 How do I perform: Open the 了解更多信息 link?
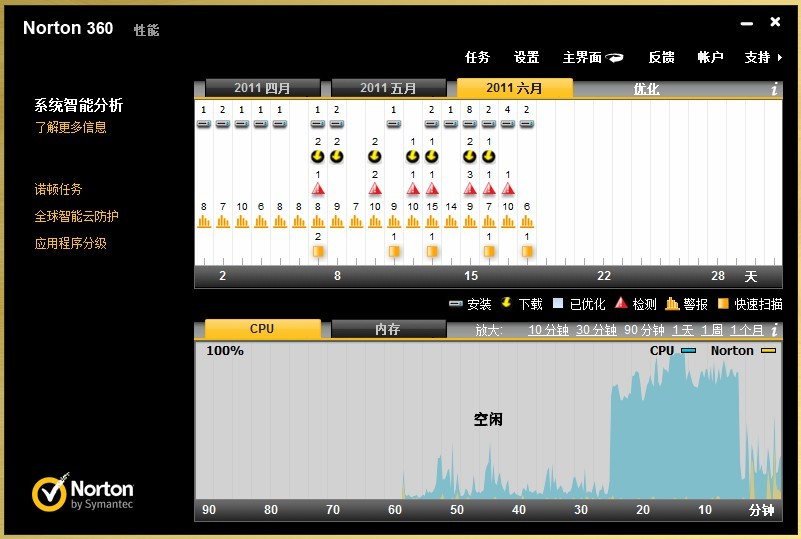click(70, 127)
